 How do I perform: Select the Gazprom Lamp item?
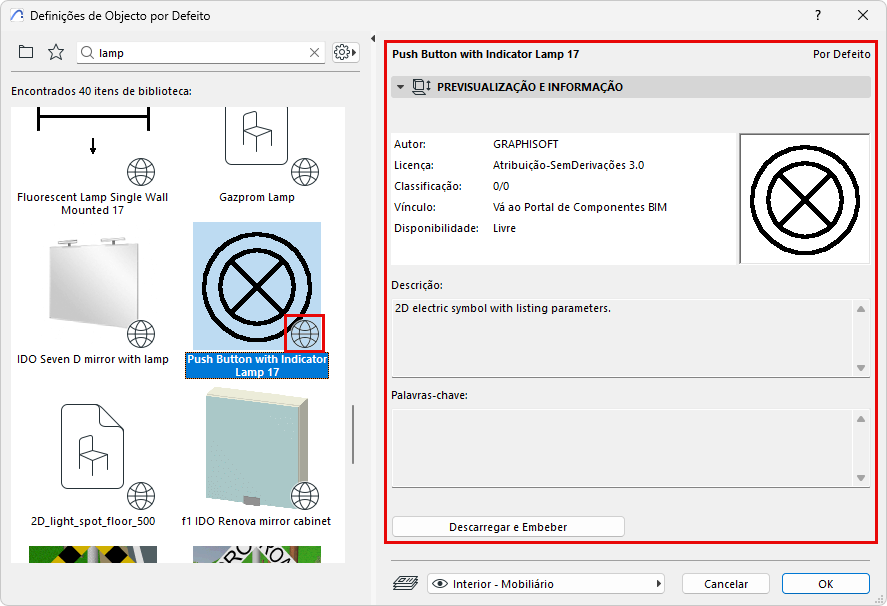[257, 156]
